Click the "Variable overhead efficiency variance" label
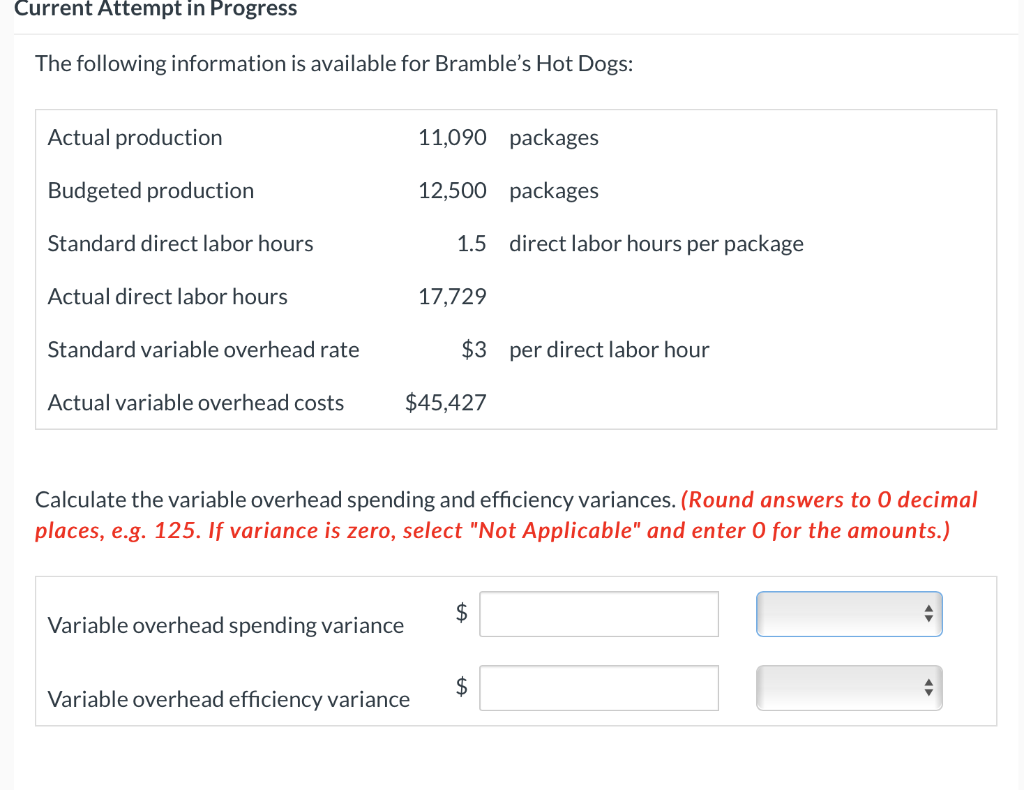 tap(229, 700)
